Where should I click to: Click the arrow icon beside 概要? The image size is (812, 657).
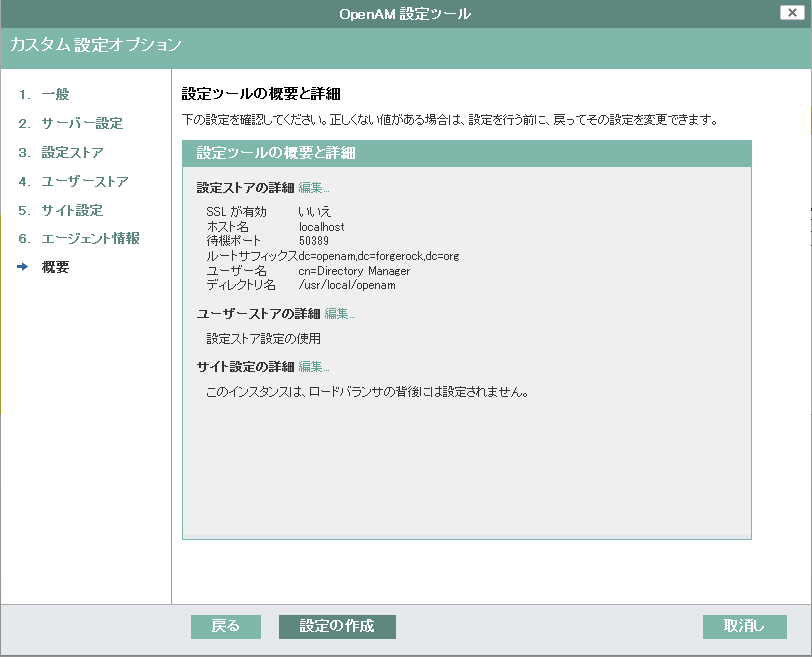coord(23,268)
